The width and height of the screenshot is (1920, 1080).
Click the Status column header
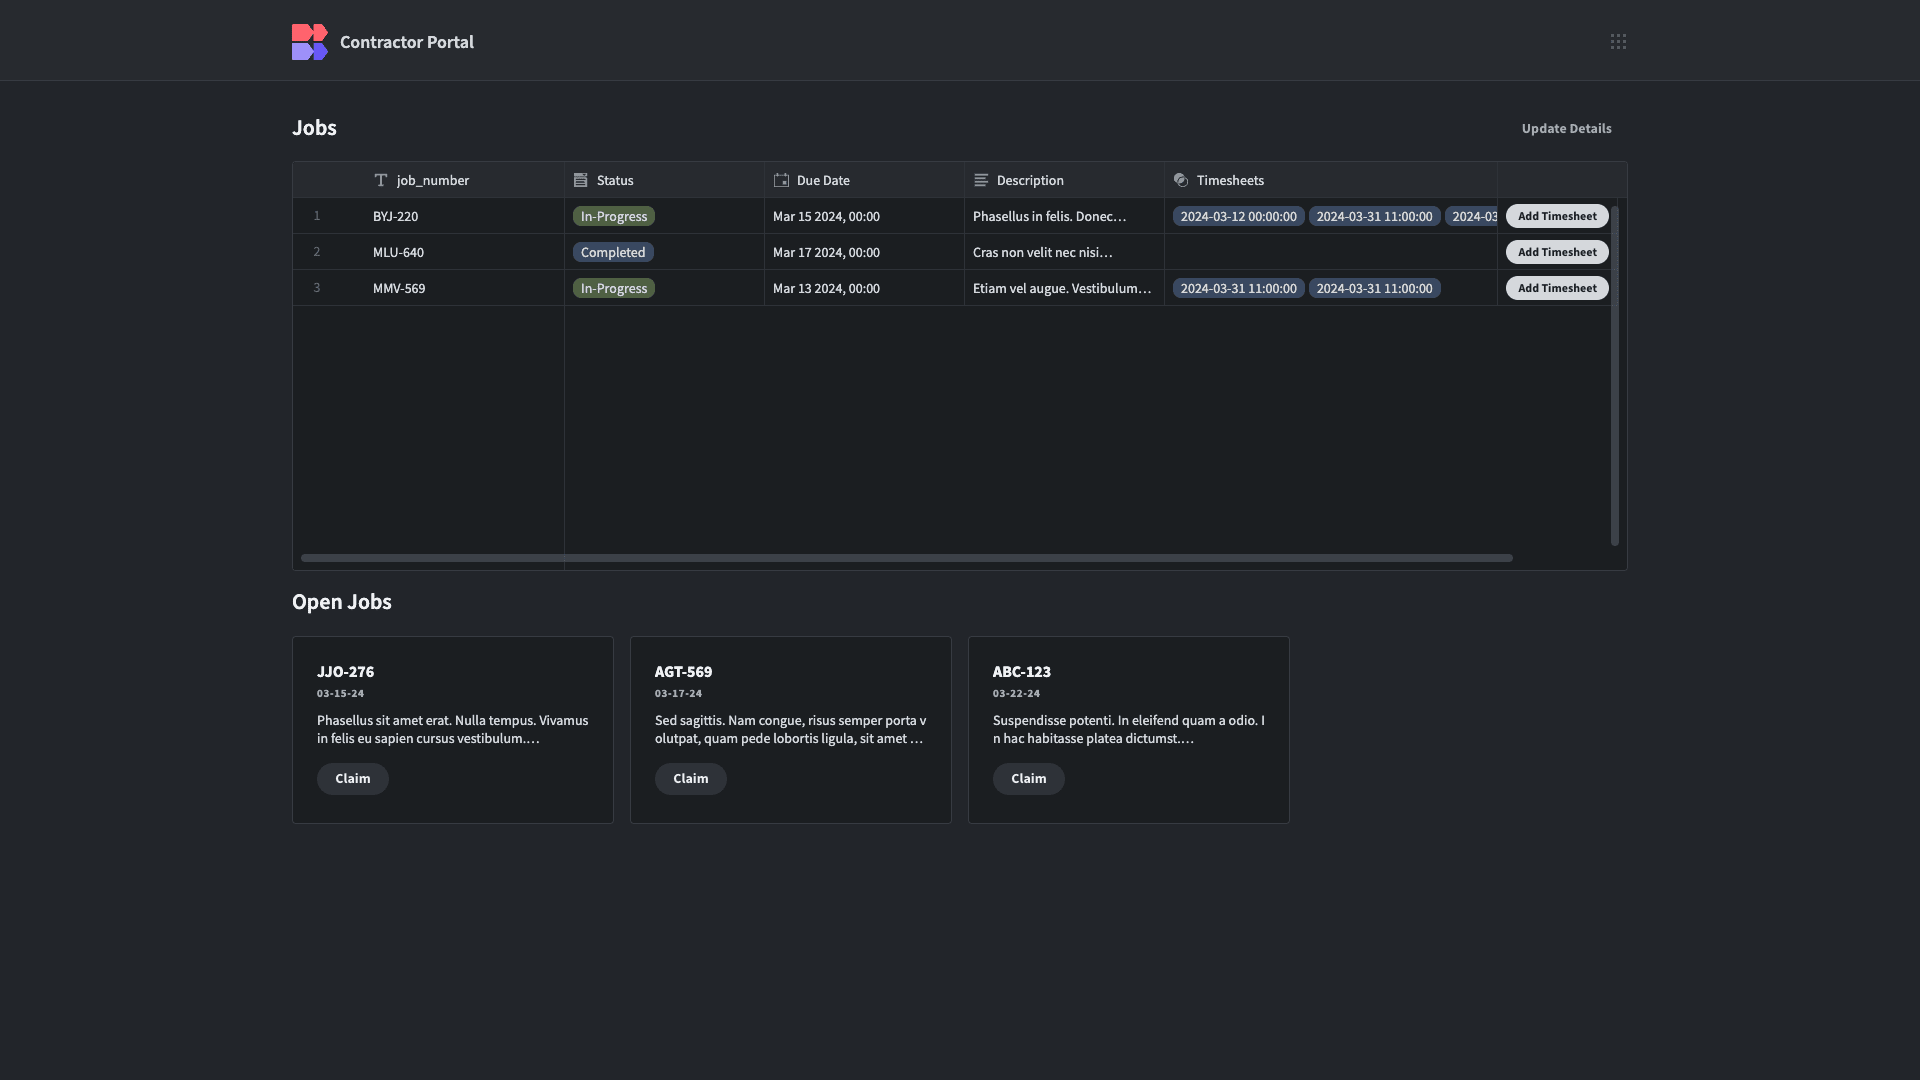[x=665, y=180]
